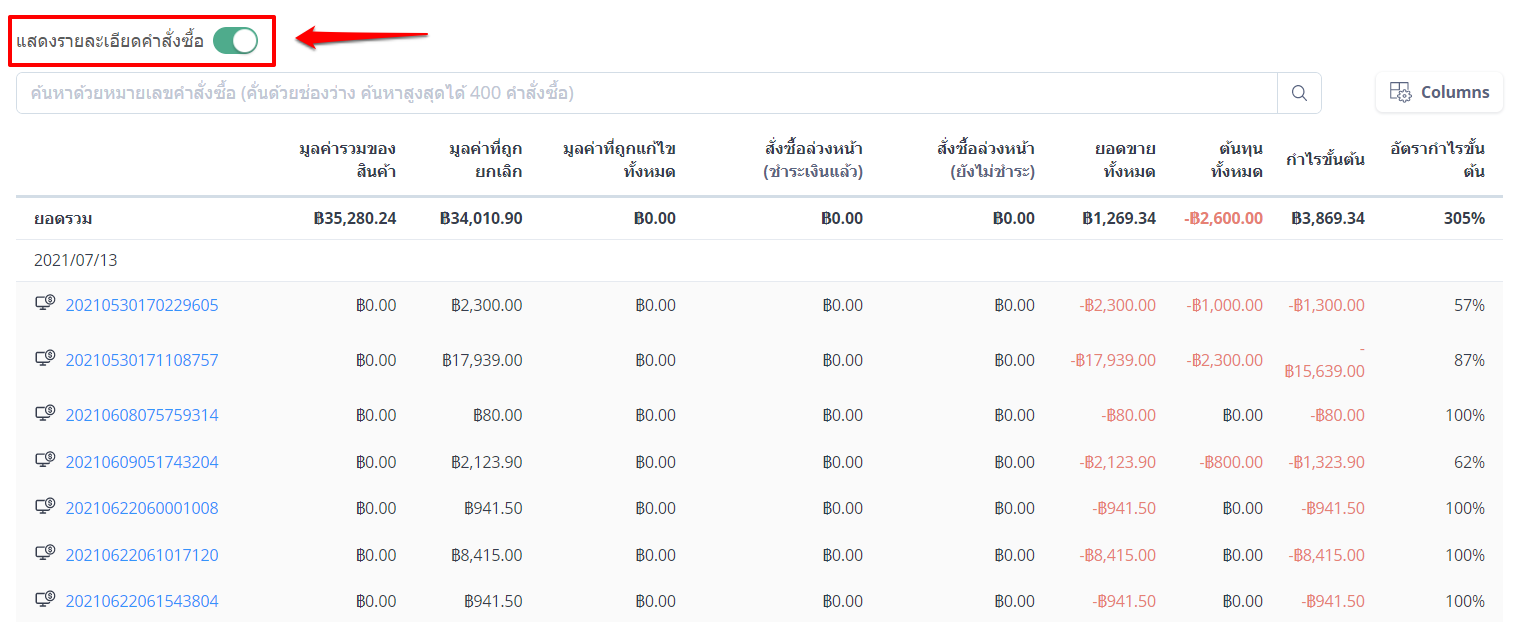Open order link 20210530171108757
Image resolution: width=1517 pixels, height=622 pixels.
(x=142, y=360)
